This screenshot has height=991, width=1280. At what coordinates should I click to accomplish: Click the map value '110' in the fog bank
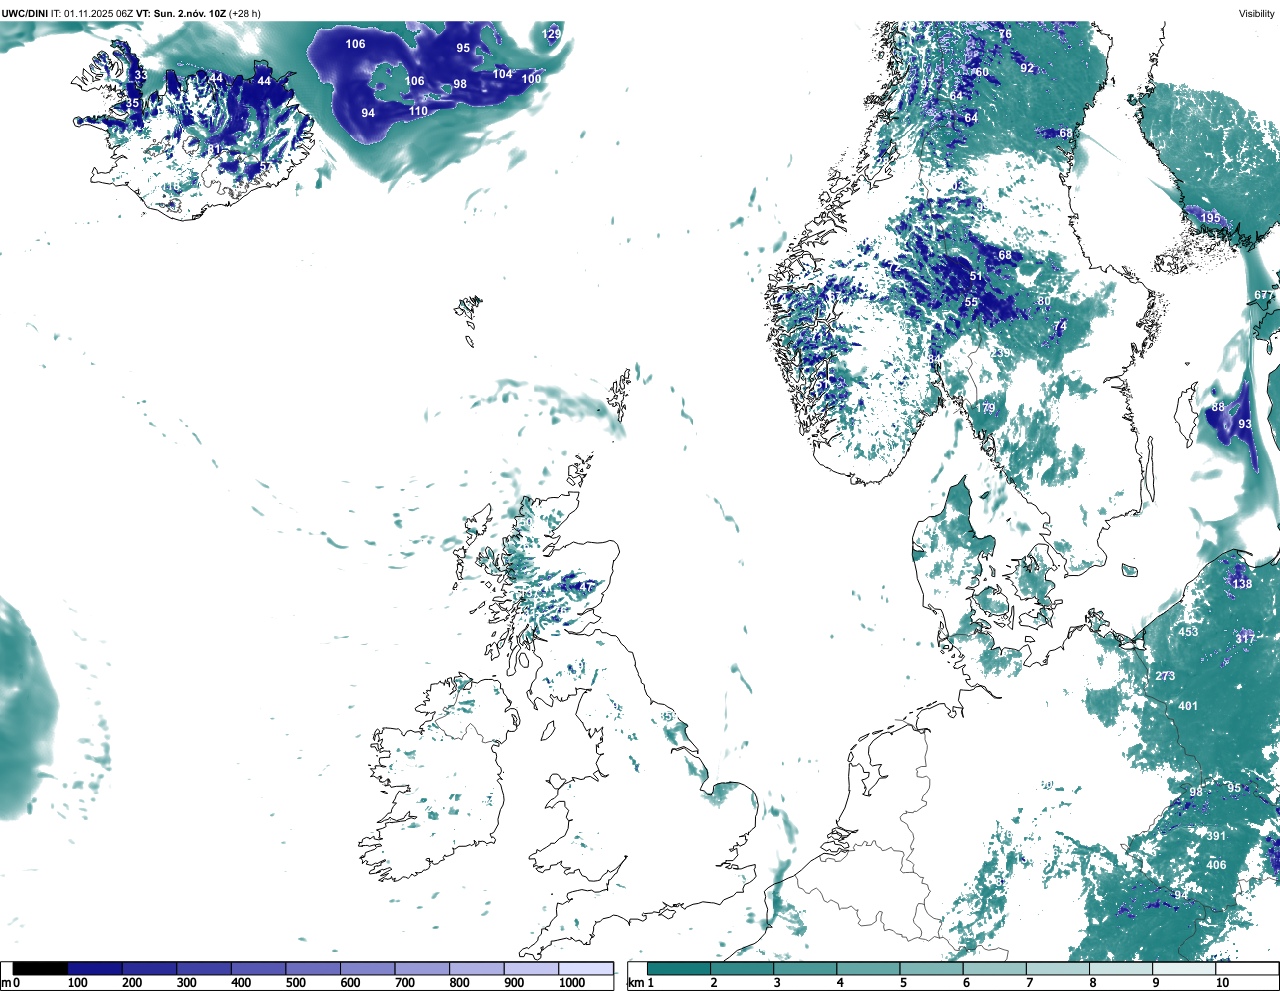(418, 111)
